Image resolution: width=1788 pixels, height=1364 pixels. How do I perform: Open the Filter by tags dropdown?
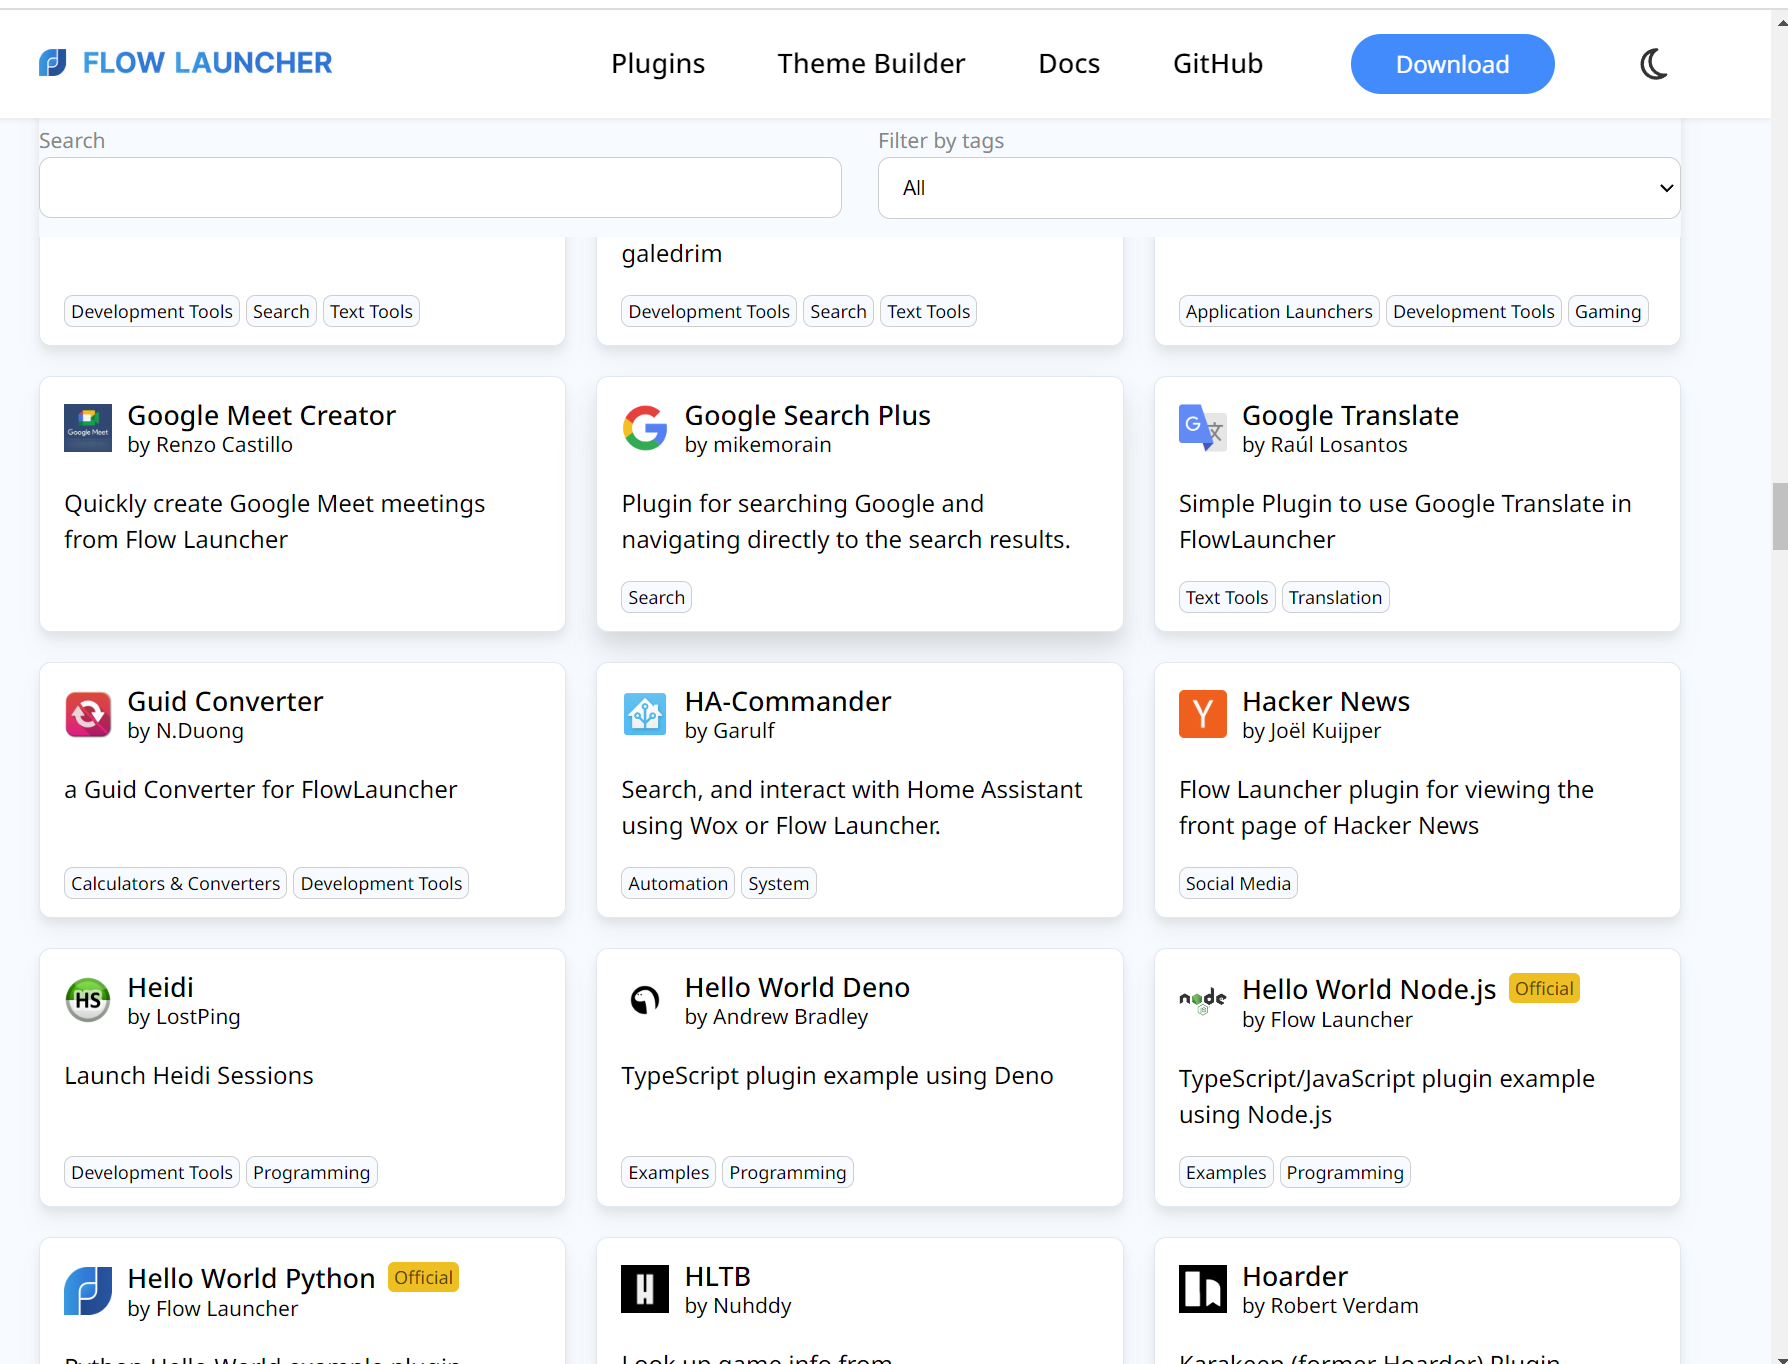tap(1278, 188)
